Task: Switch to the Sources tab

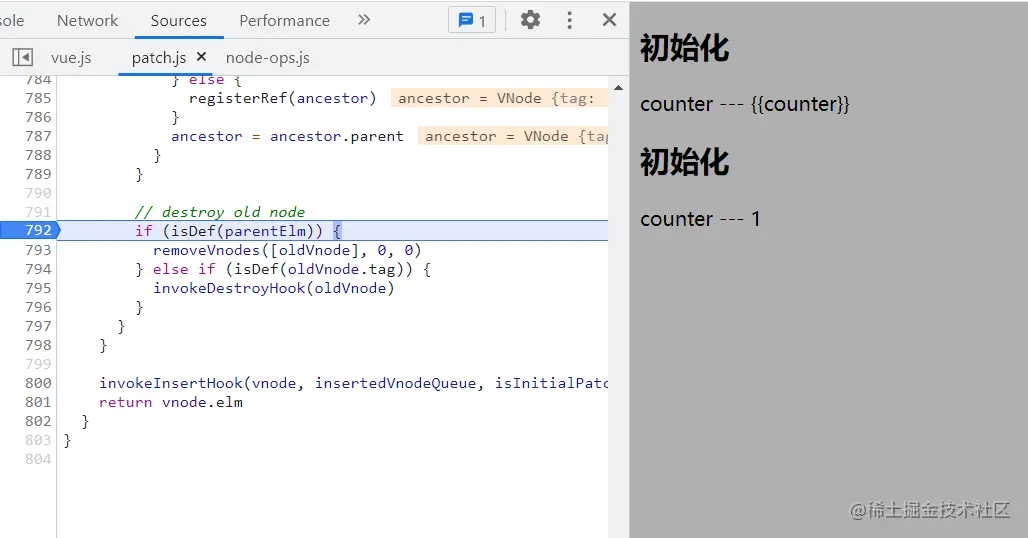Action: [178, 20]
